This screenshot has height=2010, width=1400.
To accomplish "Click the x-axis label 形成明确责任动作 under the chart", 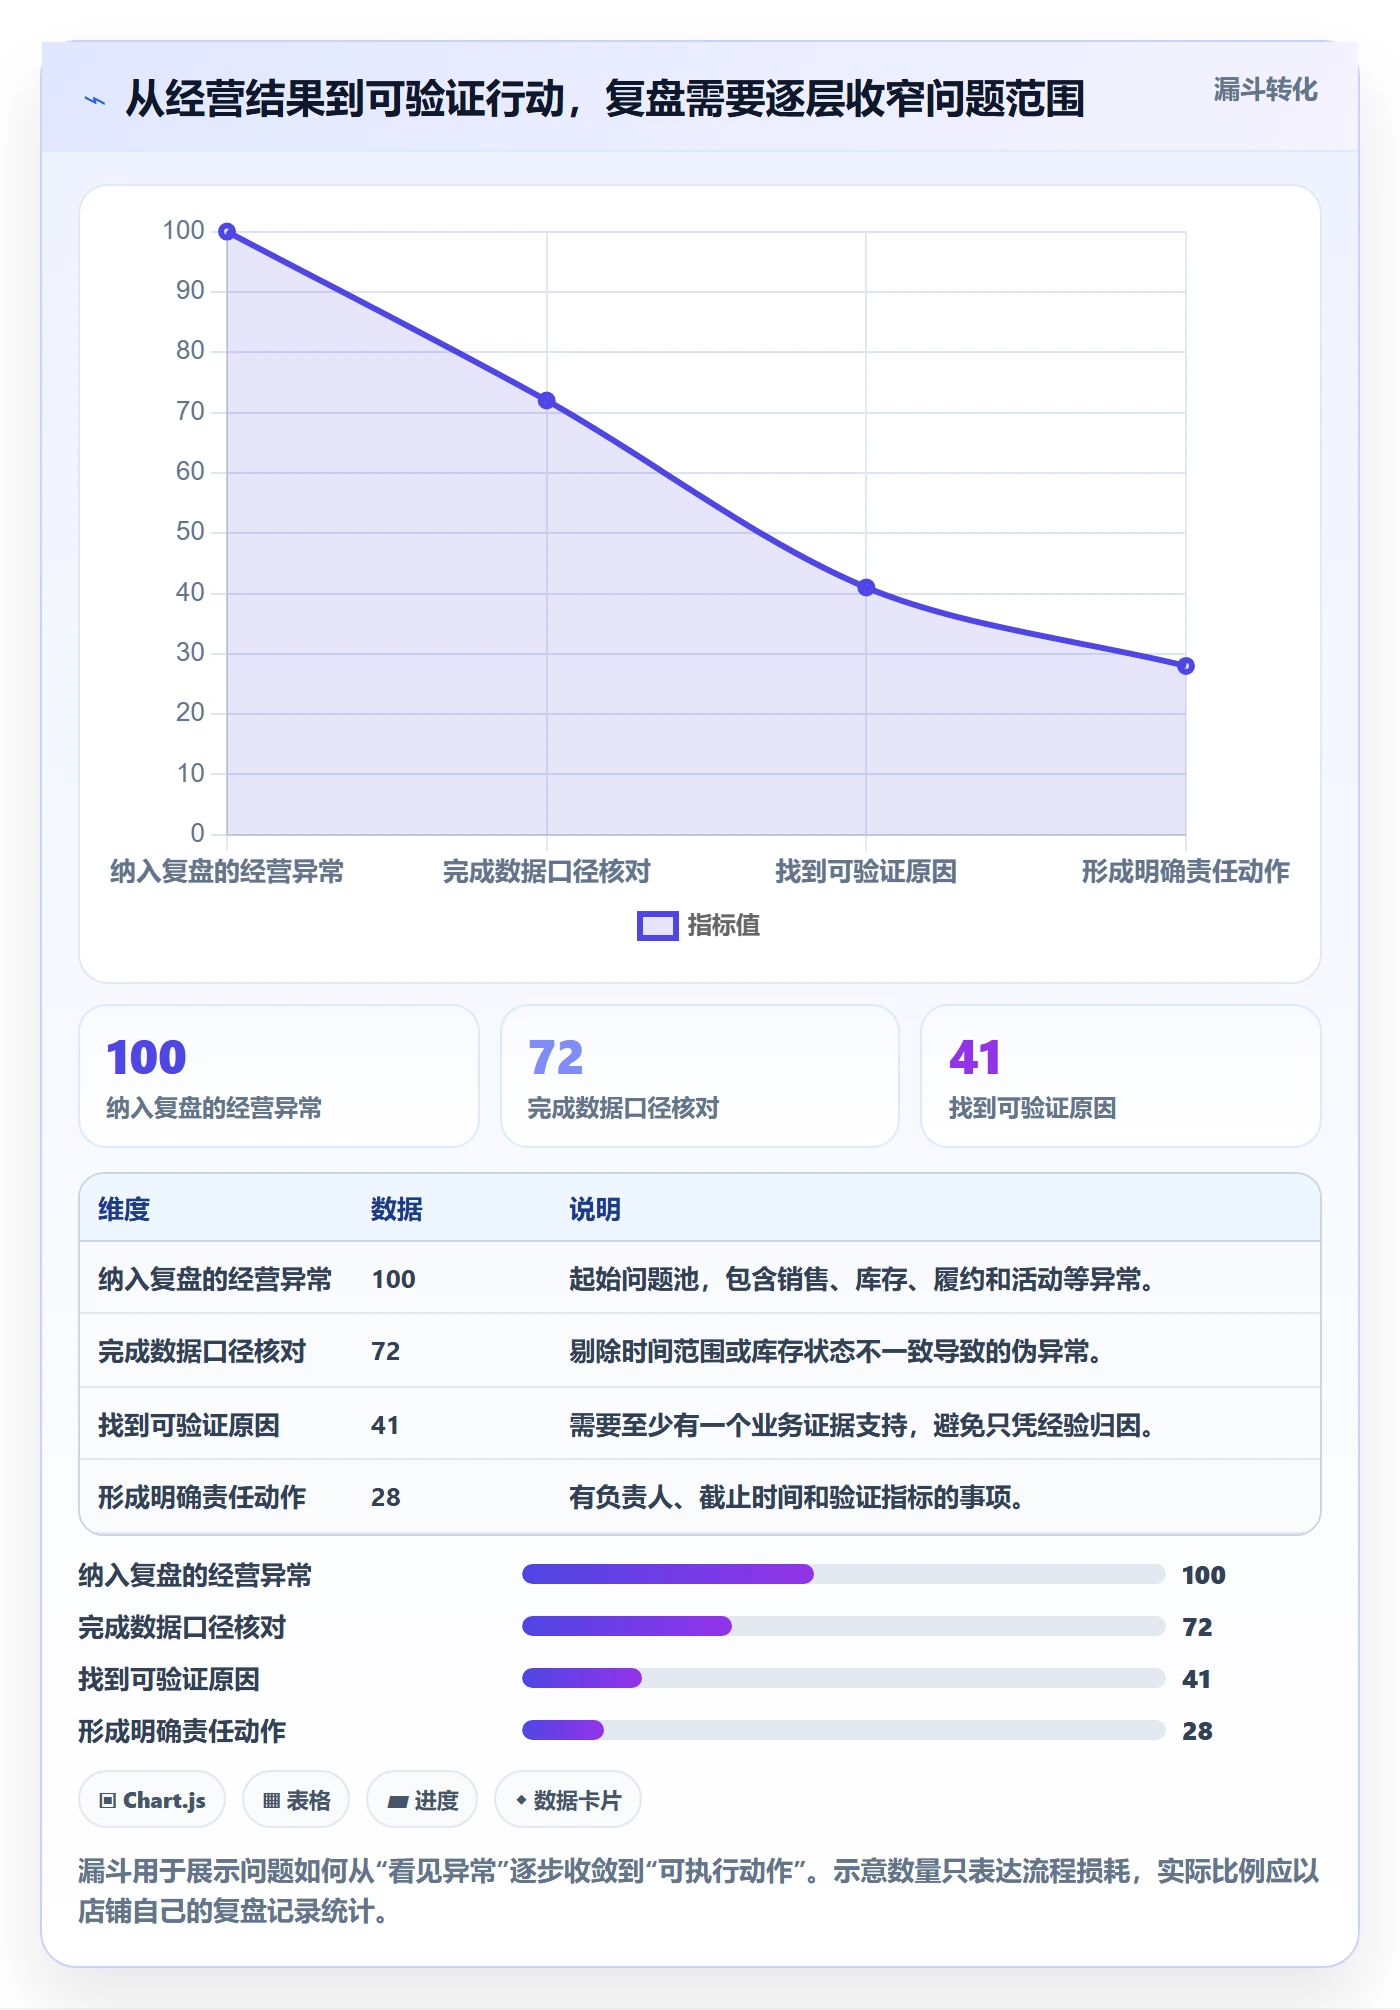I will point(1186,872).
